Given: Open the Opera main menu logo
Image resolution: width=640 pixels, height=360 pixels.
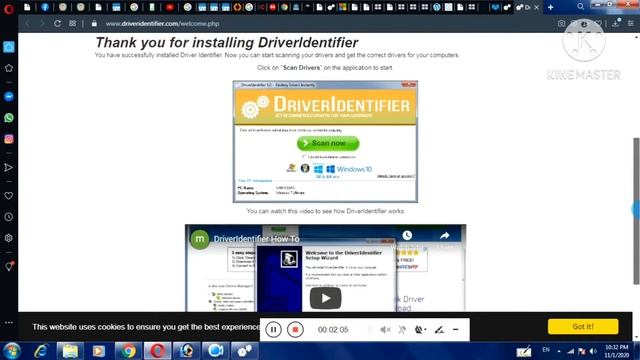Looking at the screenshot, I should click(9, 8).
